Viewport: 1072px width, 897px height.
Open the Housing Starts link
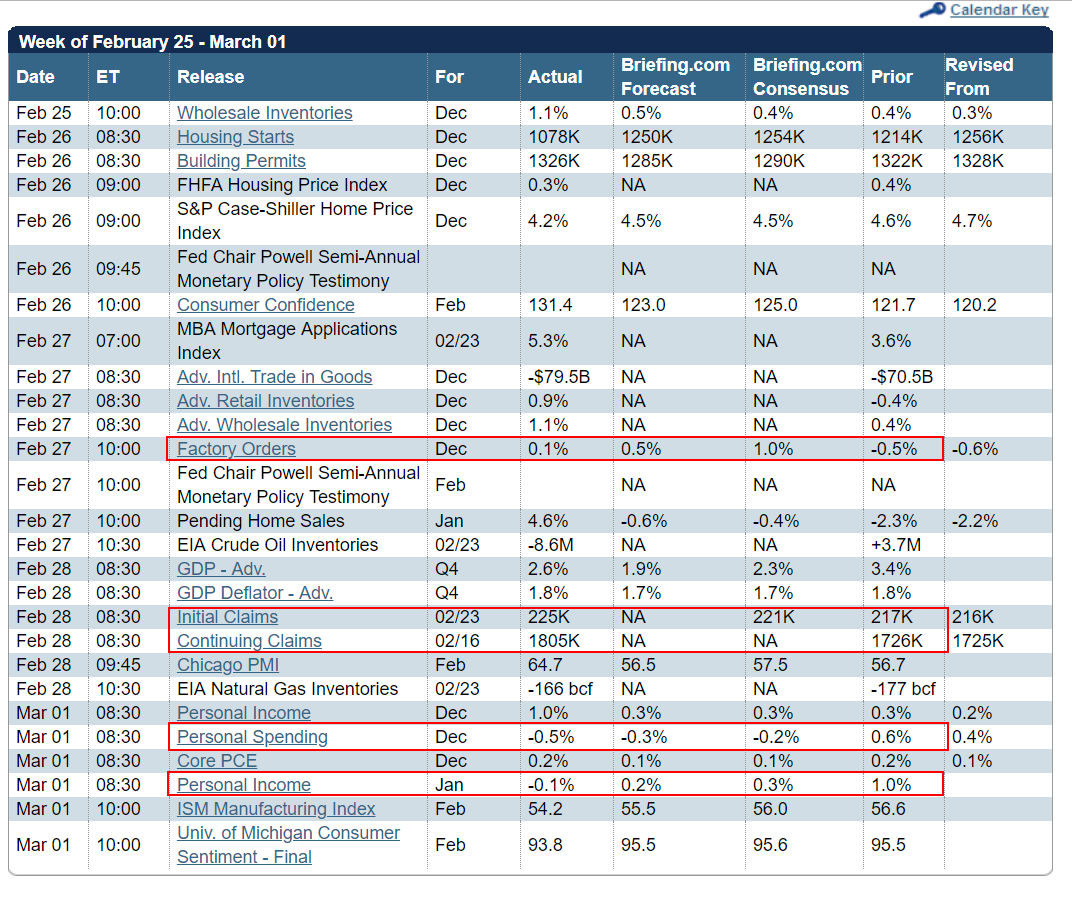[235, 137]
